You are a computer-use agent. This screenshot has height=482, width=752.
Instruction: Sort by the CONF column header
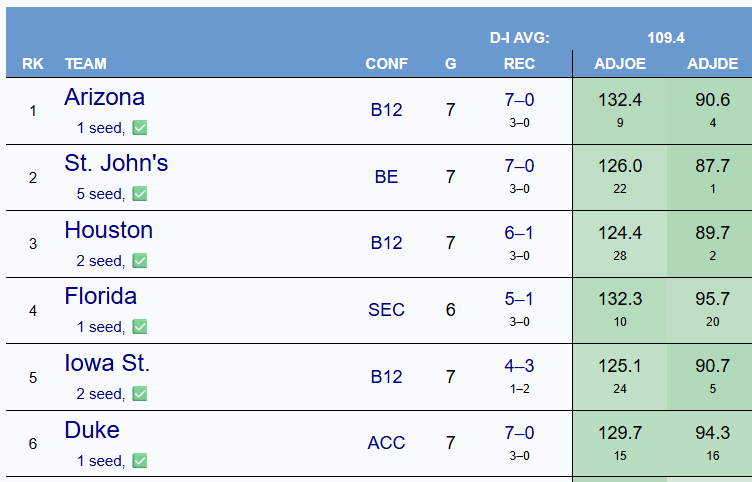click(x=387, y=64)
